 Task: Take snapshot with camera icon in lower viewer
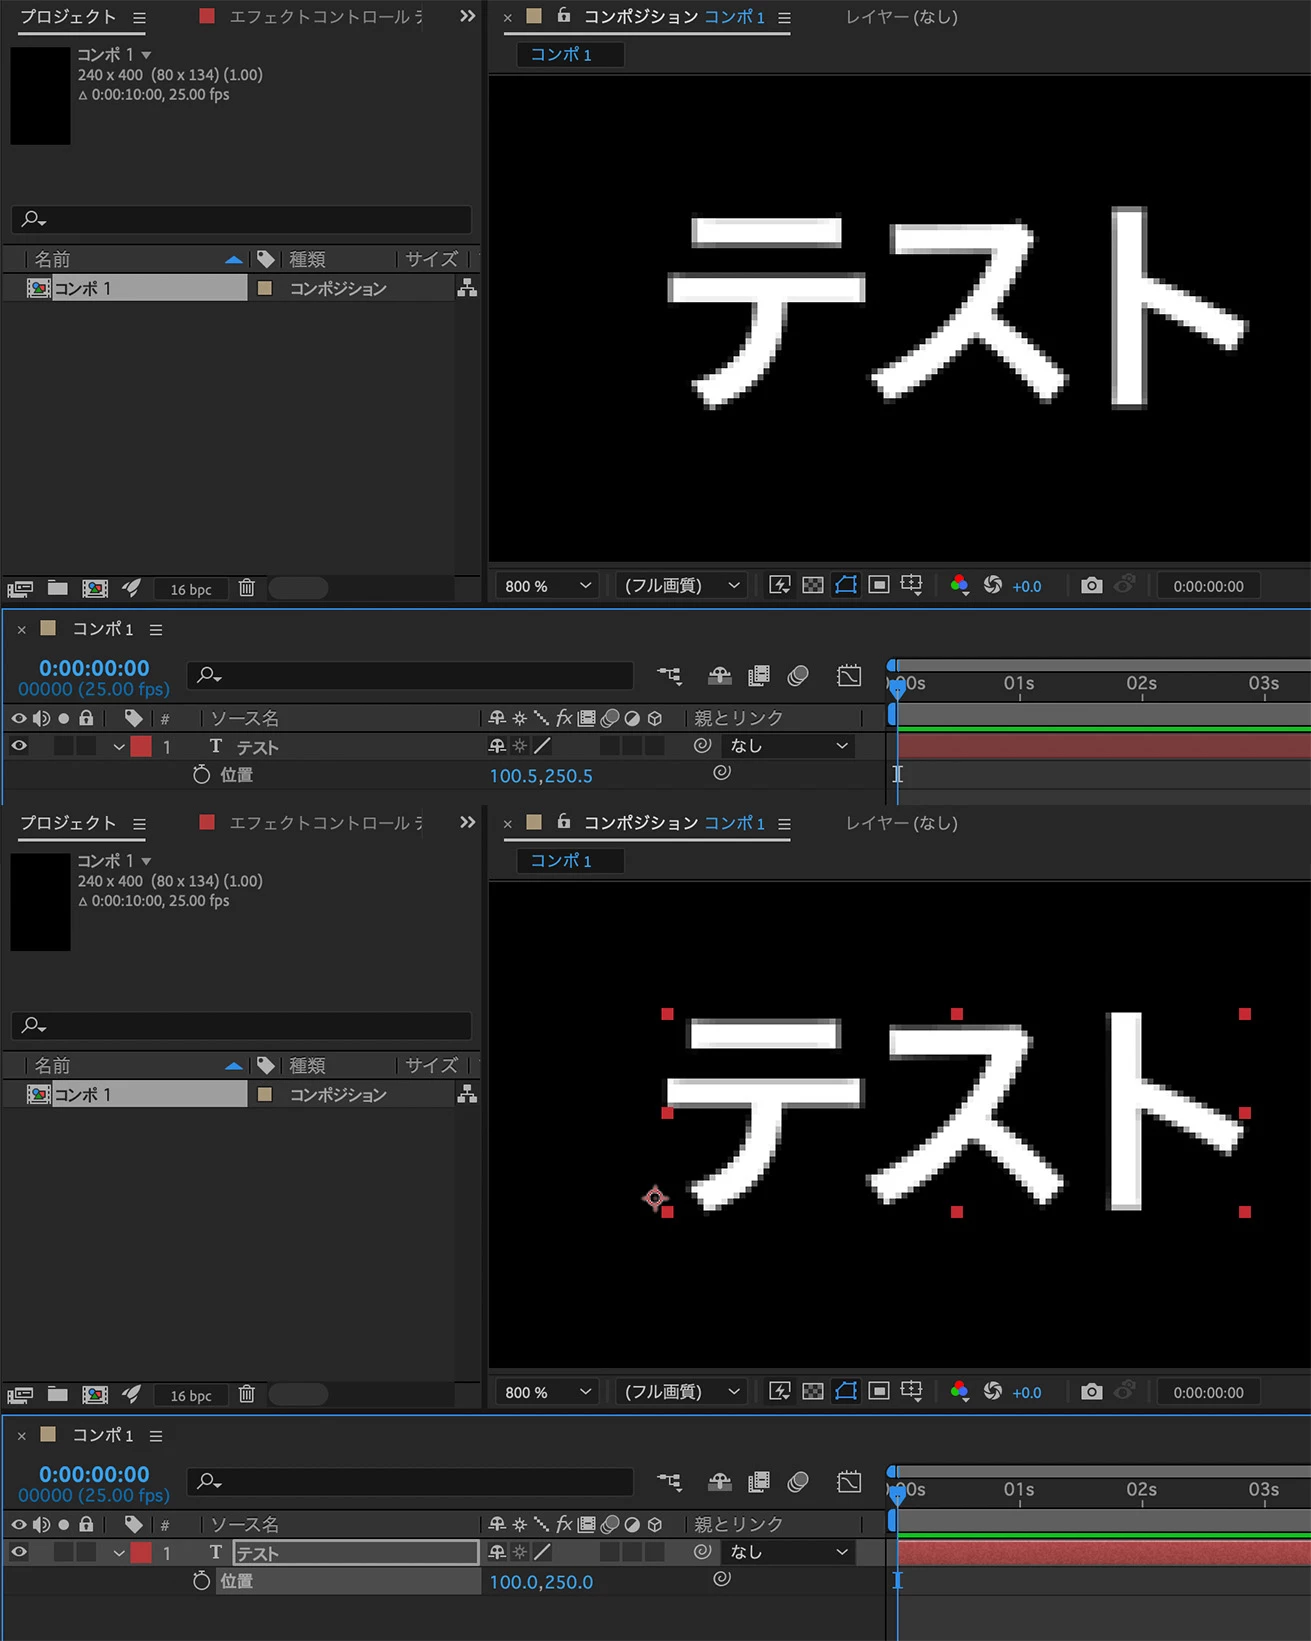(x=1091, y=1391)
